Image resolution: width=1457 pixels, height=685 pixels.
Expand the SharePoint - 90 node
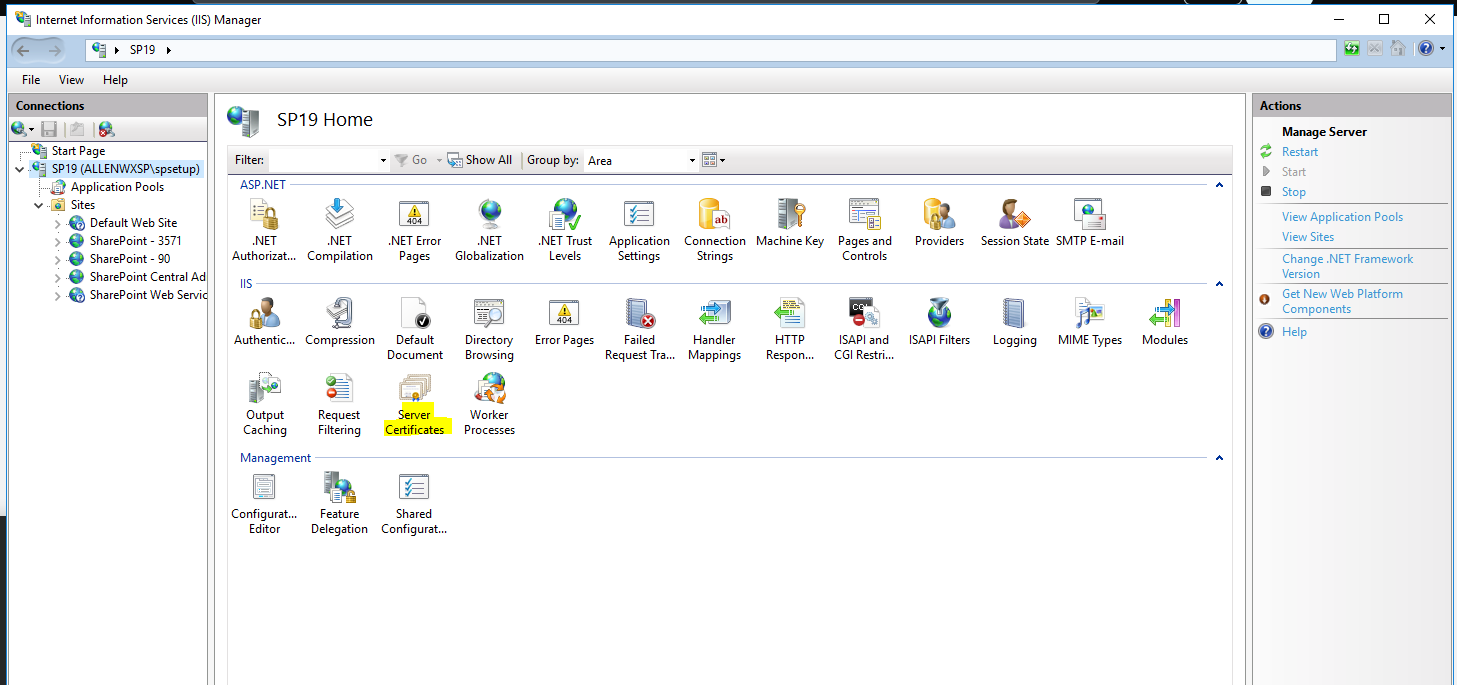[58, 259]
